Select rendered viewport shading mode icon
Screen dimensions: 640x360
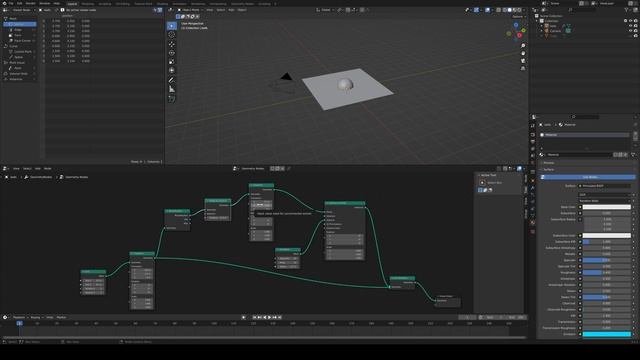coord(519,10)
